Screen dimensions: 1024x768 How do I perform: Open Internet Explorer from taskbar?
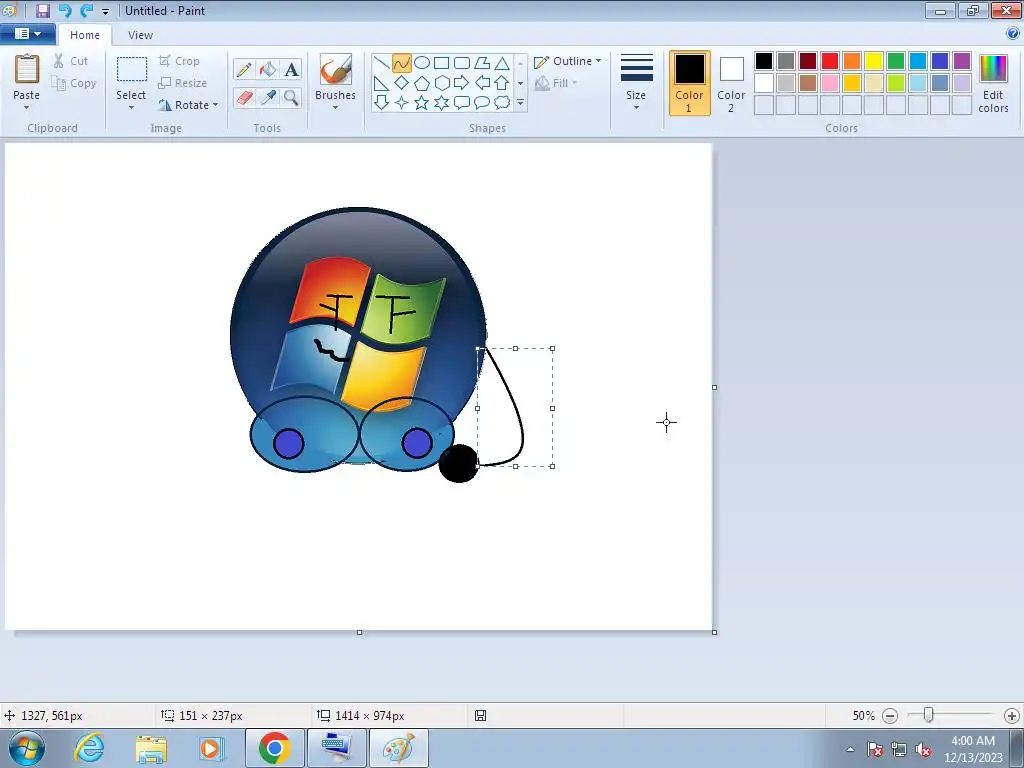pos(89,748)
